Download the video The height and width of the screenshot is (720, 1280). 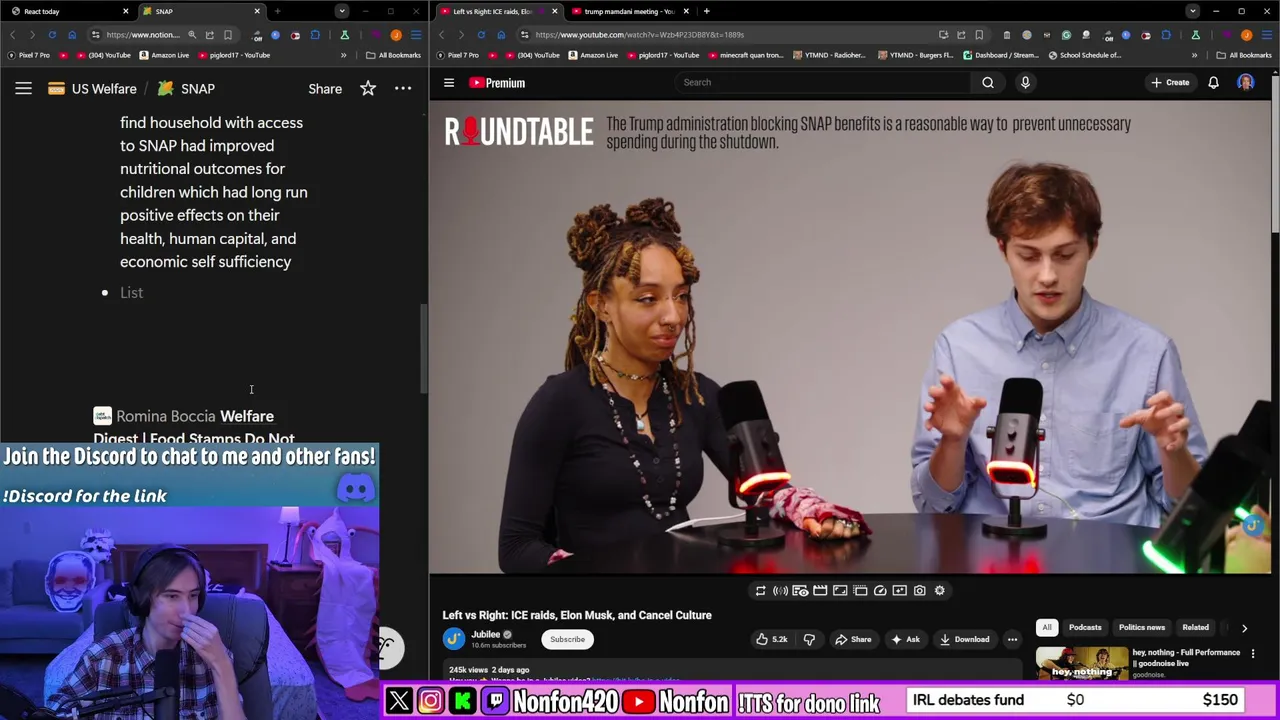coord(965,640)
